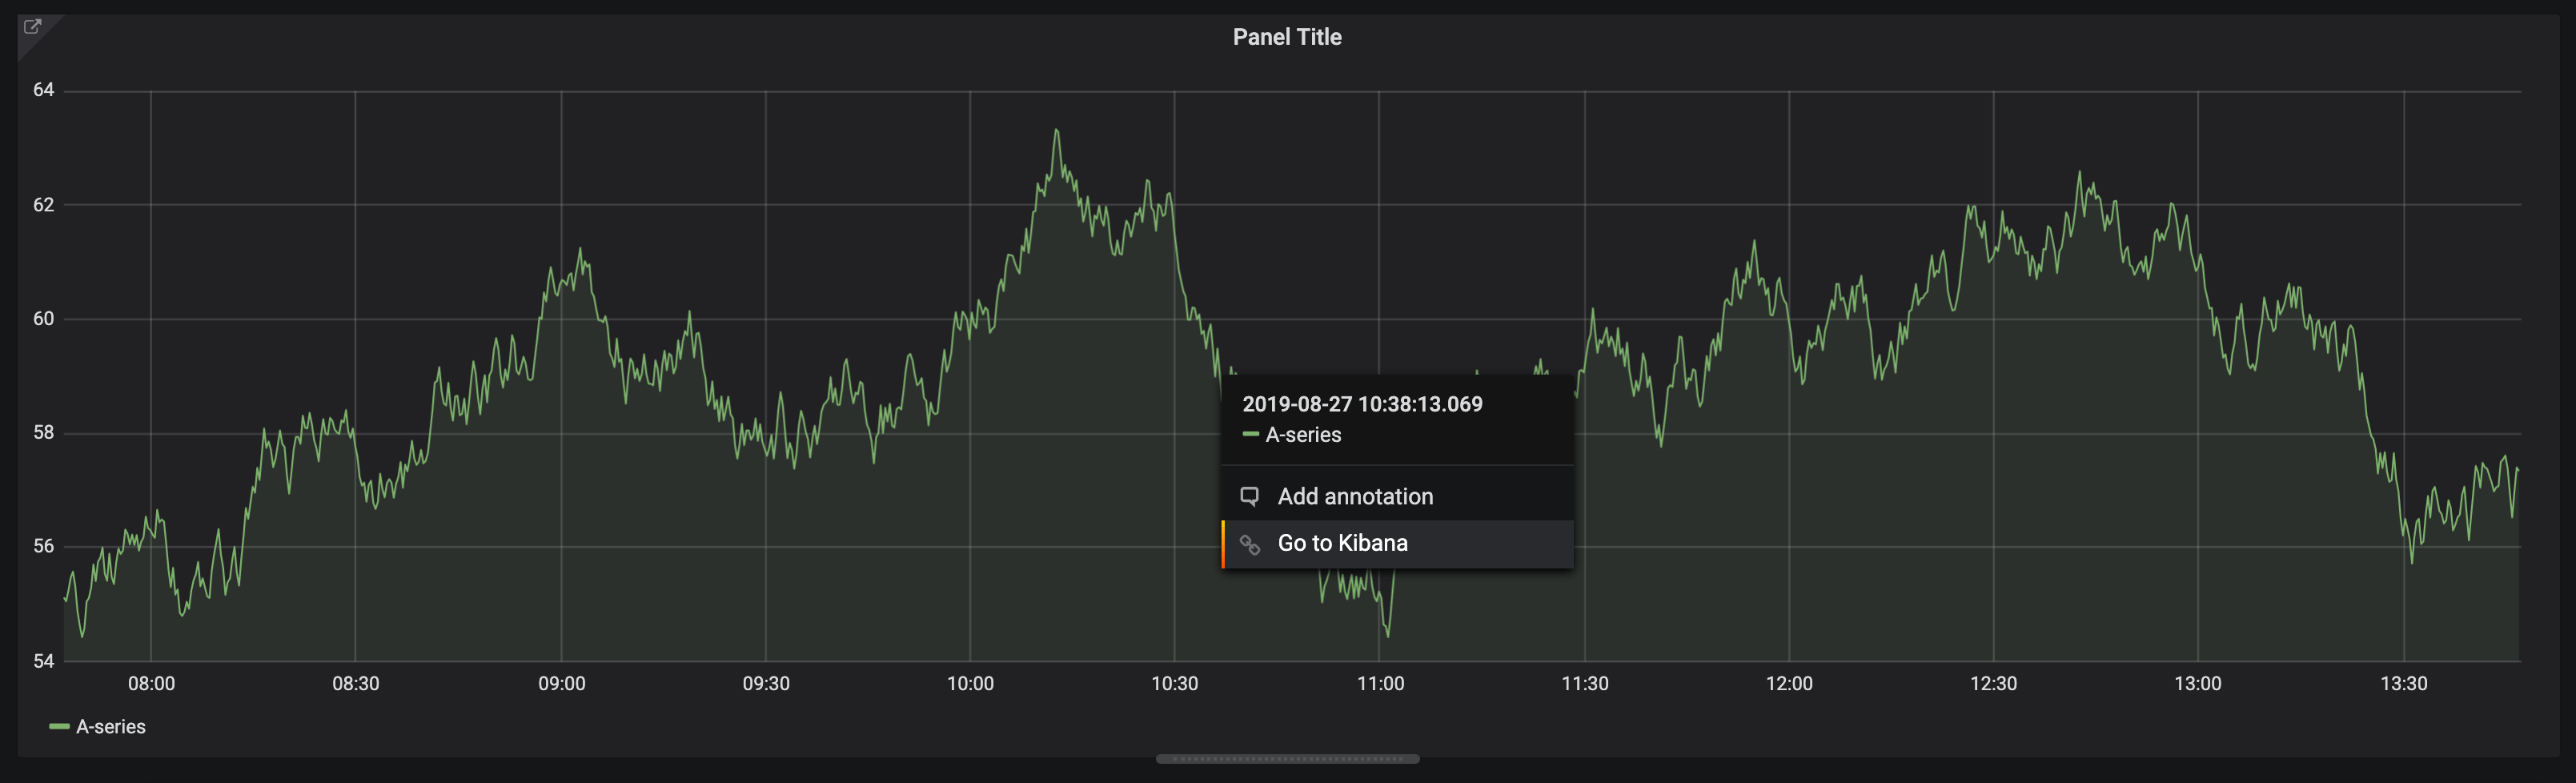
Task: Open the panel header dropdown labeled Panel Title
Action: click(1287, 37)
